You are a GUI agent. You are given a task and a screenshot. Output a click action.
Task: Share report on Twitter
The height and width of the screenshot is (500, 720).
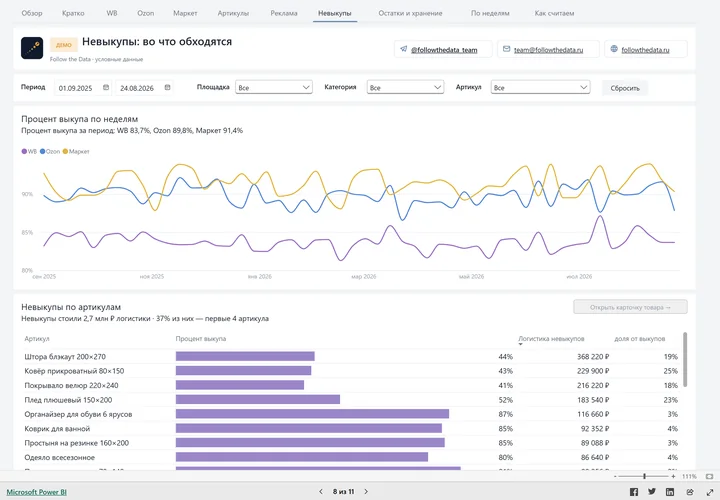pyautogui.click(x=652, y=492)
